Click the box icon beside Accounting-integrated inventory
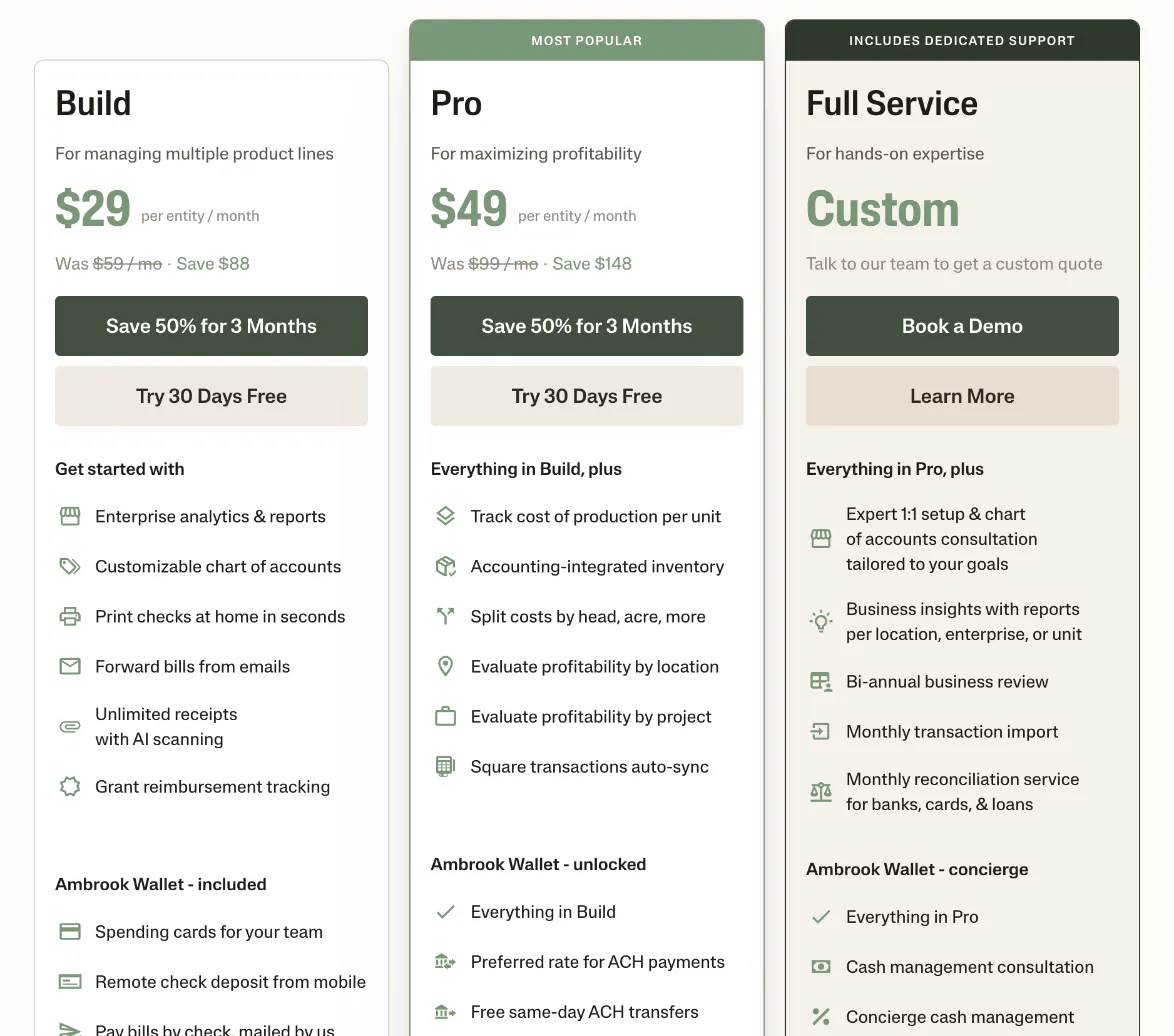 coord(445,567)
